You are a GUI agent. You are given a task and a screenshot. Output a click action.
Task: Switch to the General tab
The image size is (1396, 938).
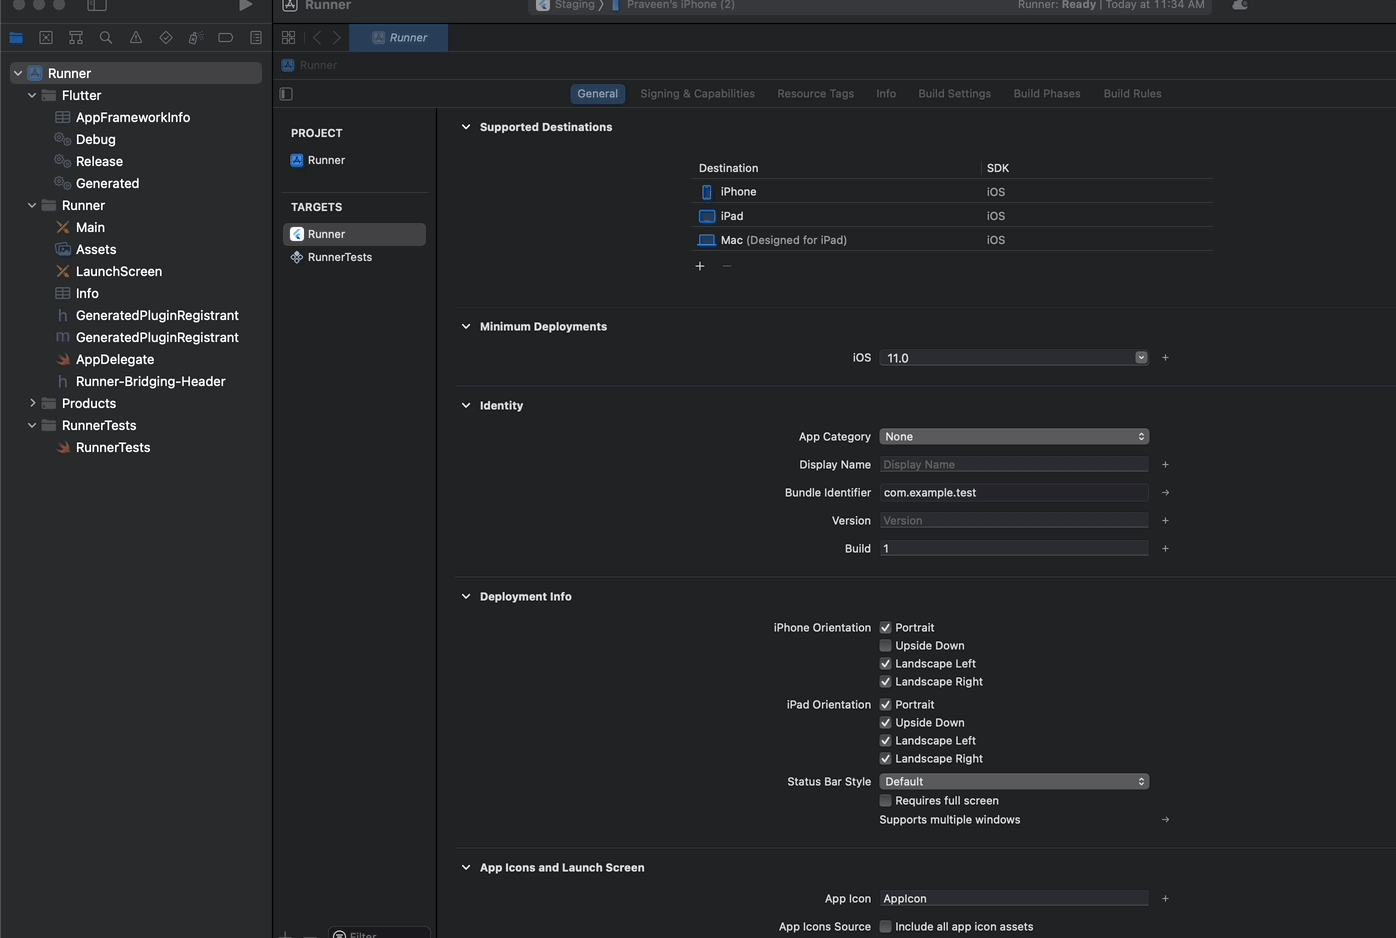click(x=598, y=94)
